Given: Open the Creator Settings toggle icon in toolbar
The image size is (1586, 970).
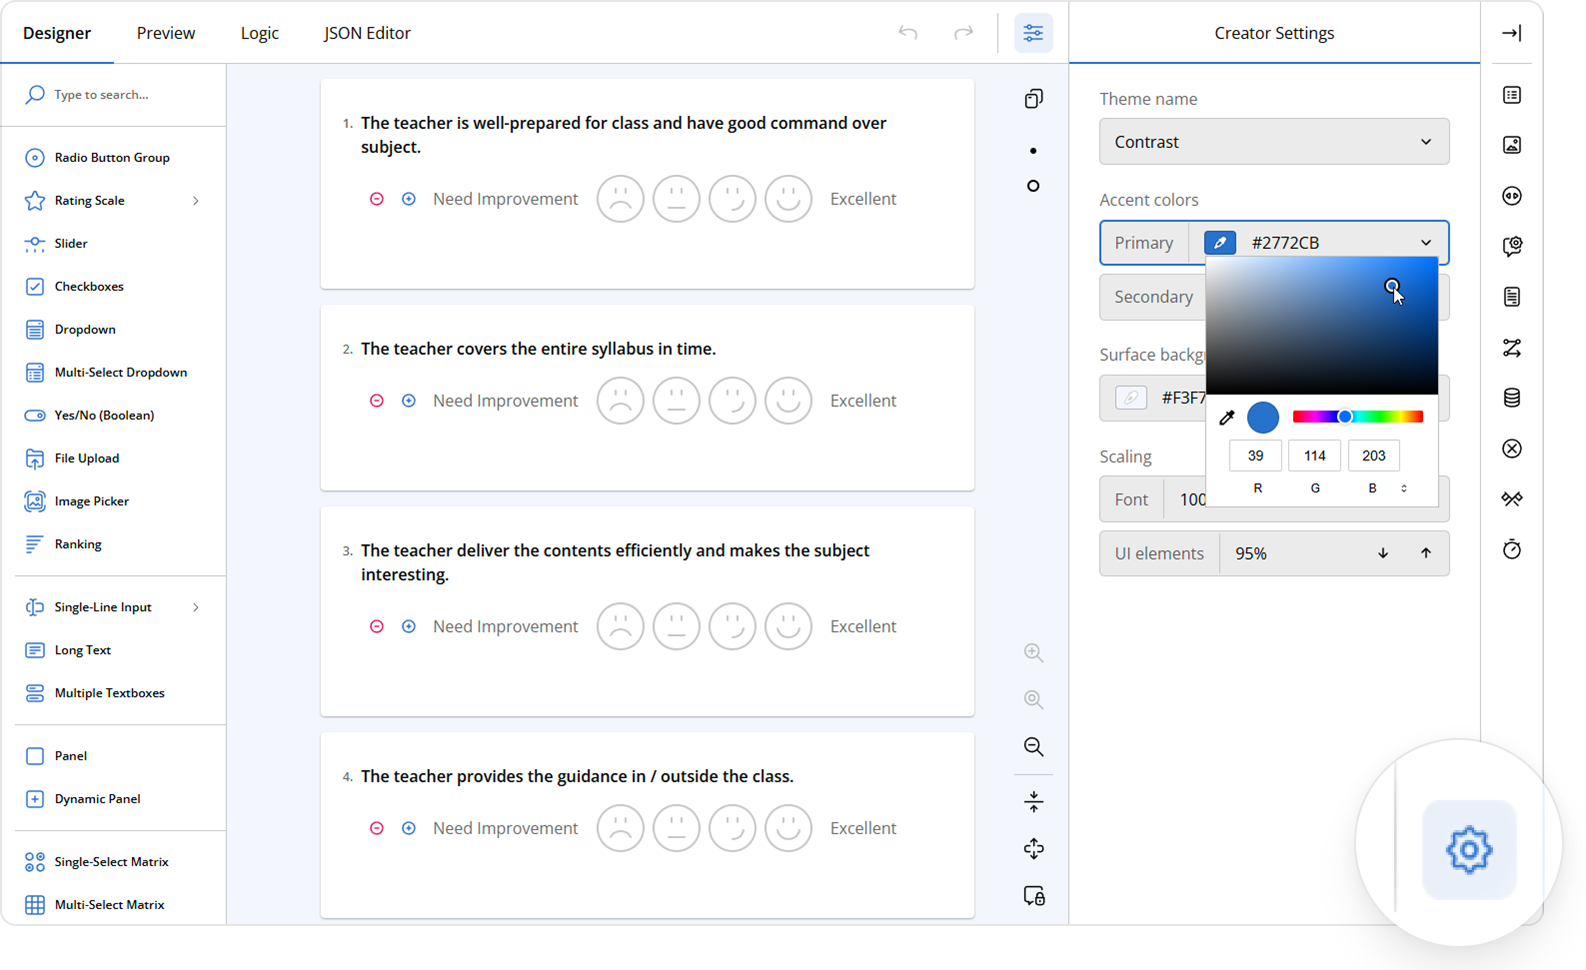Looking at the screenshot, I should click(x=1033, y=33).
